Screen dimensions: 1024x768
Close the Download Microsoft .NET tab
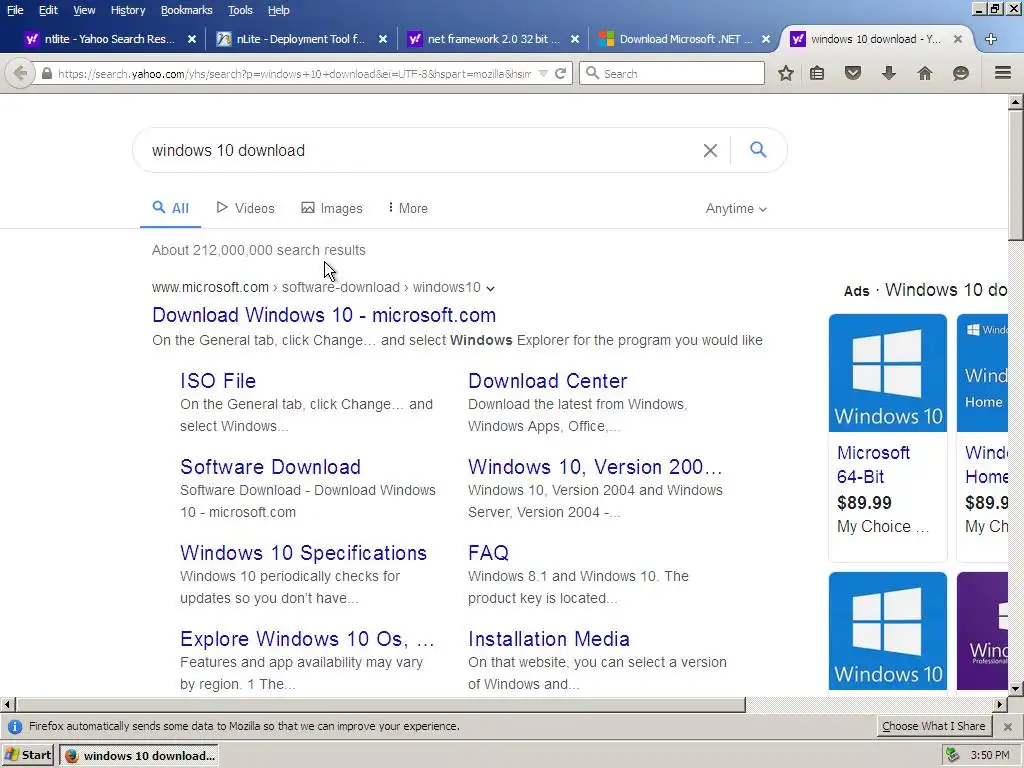766,39
